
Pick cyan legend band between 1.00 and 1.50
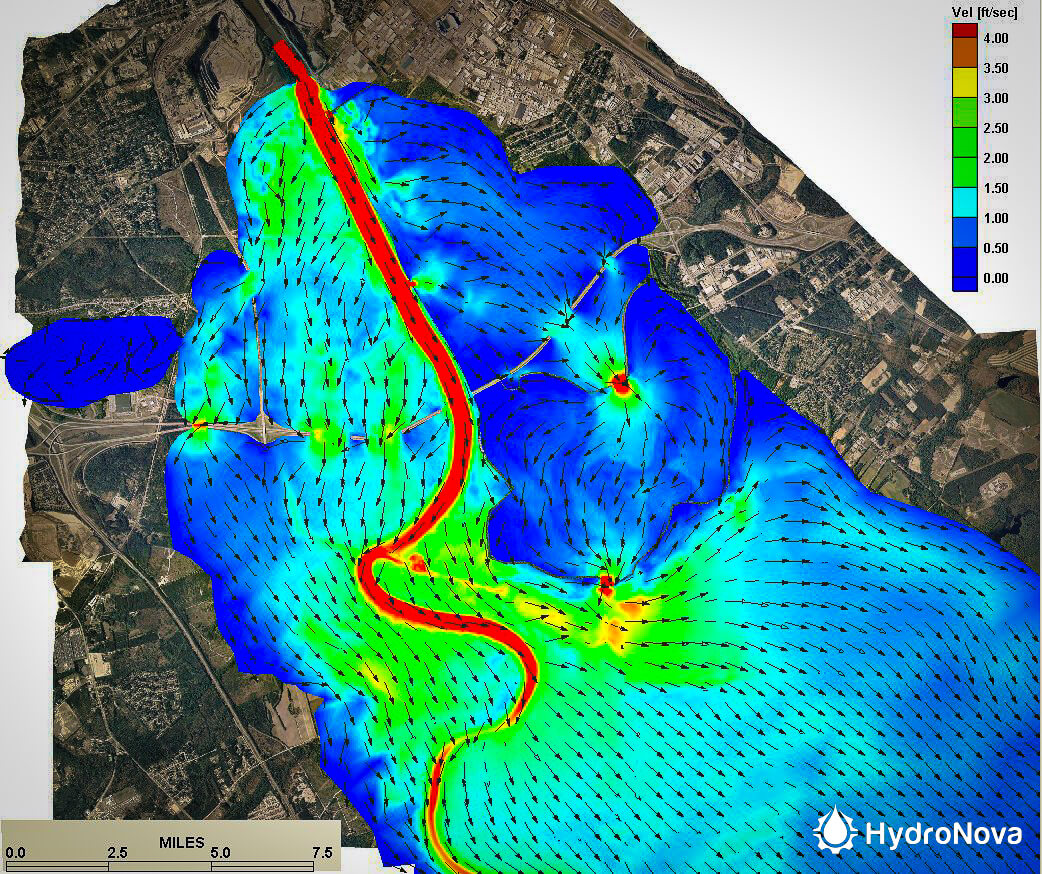[x=964, y=203]
